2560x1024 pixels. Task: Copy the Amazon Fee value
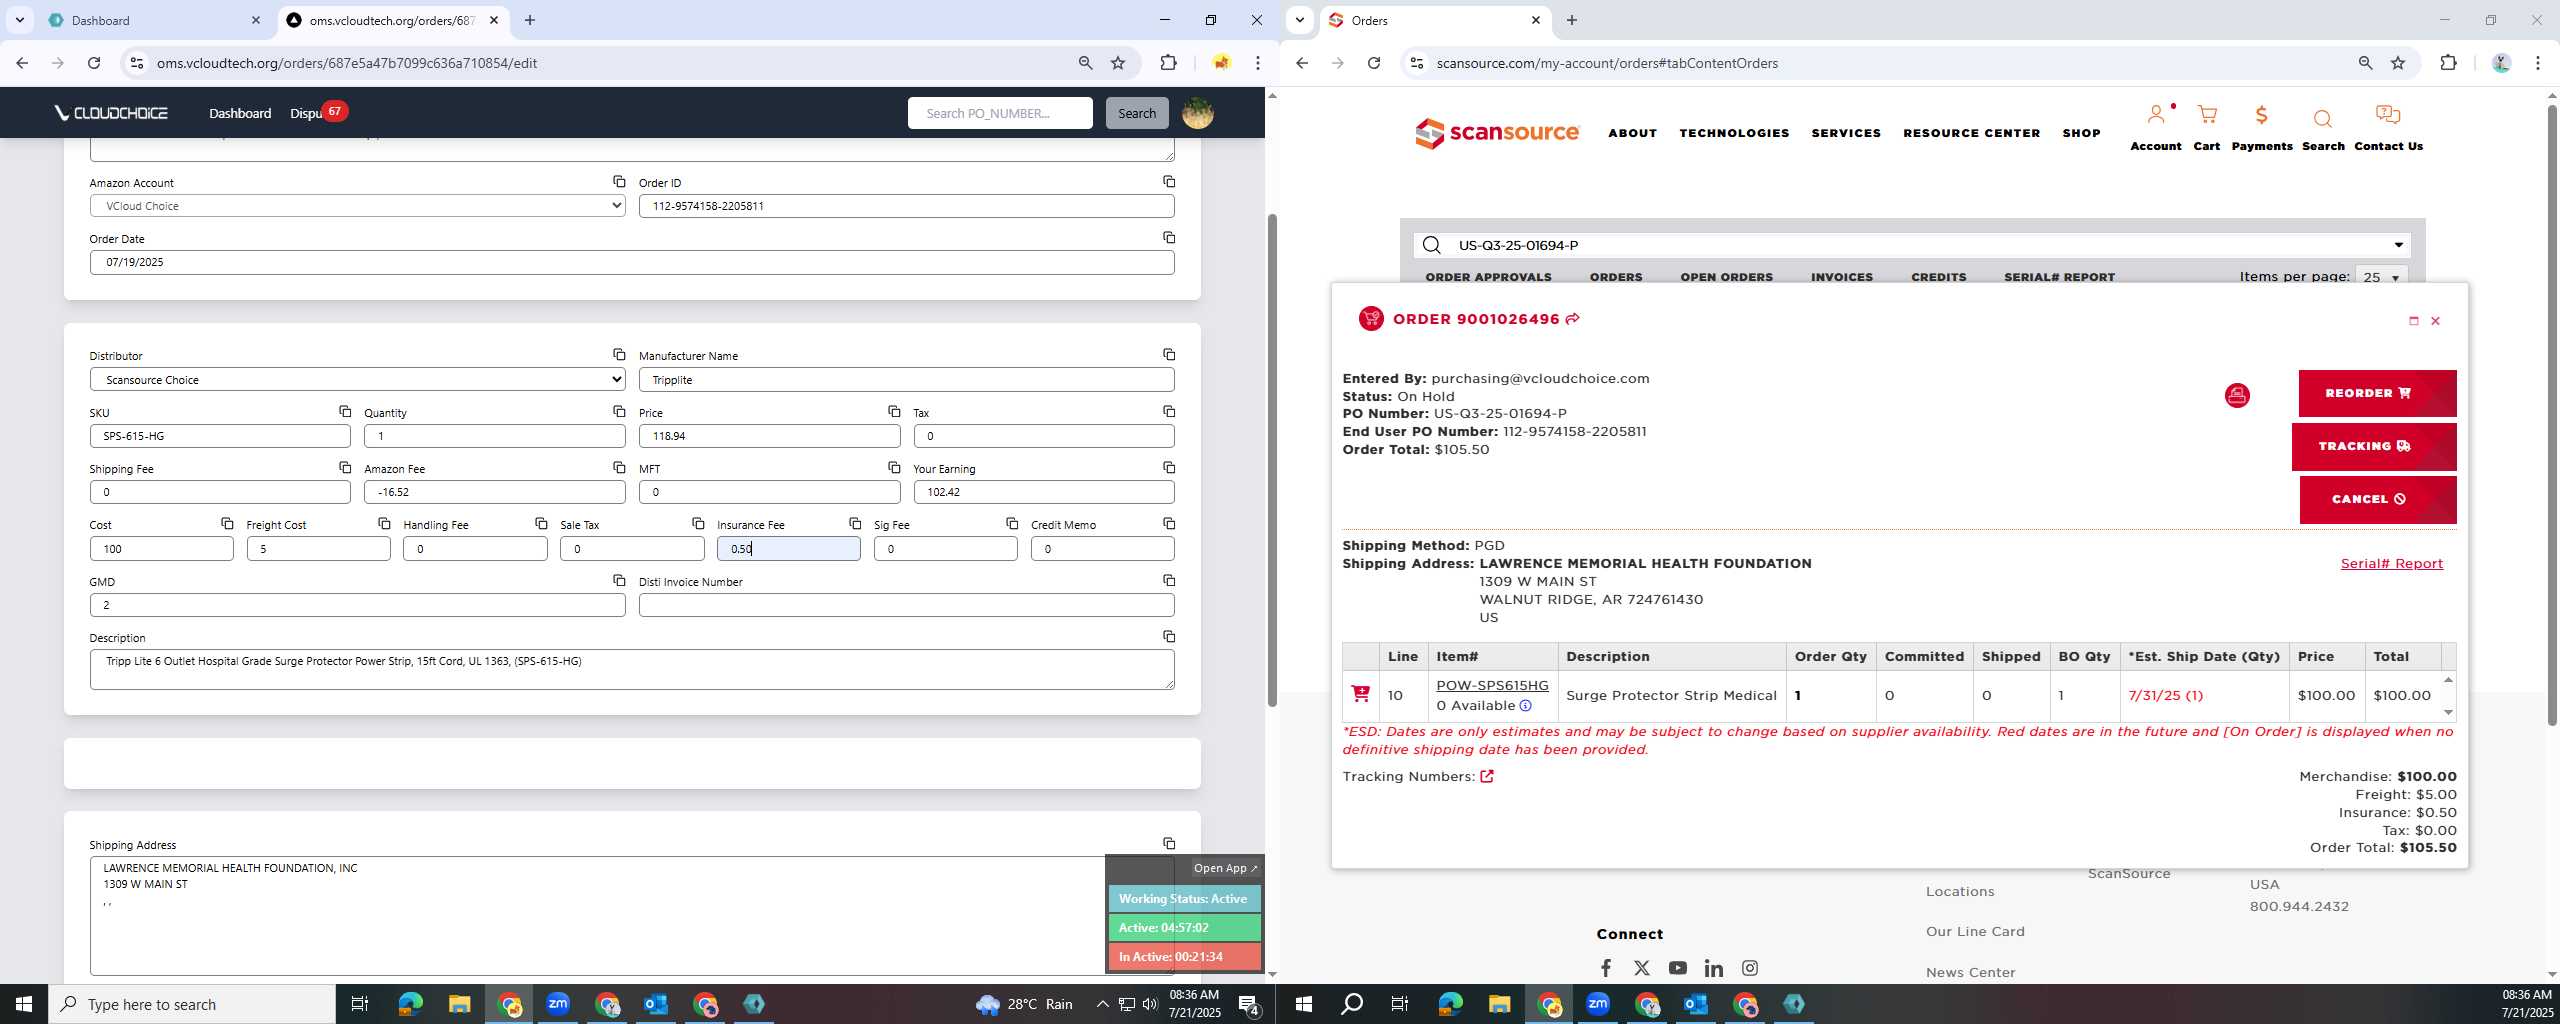619,468
